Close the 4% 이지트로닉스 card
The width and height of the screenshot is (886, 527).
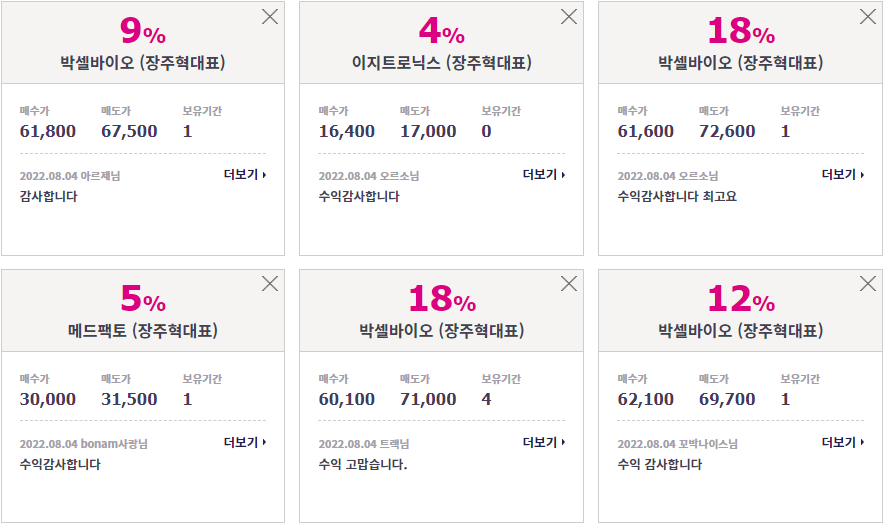(569, 16)
